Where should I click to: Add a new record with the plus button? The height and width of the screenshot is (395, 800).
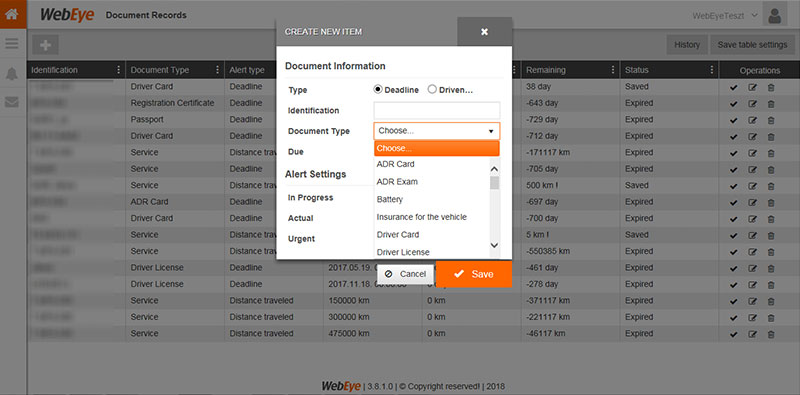point(45,45)
